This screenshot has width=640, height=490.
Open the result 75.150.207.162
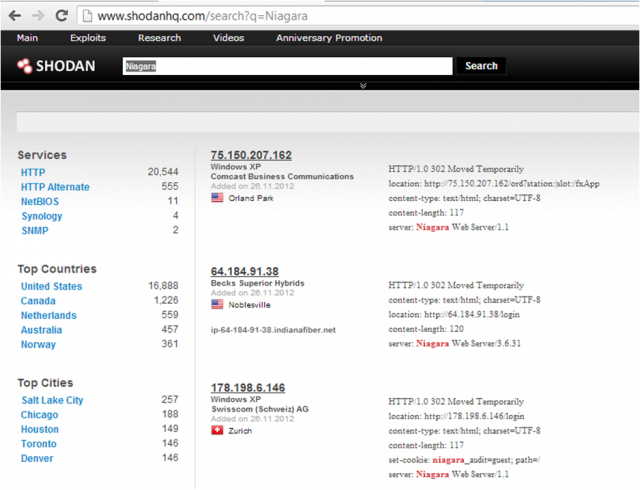[251, 155]
